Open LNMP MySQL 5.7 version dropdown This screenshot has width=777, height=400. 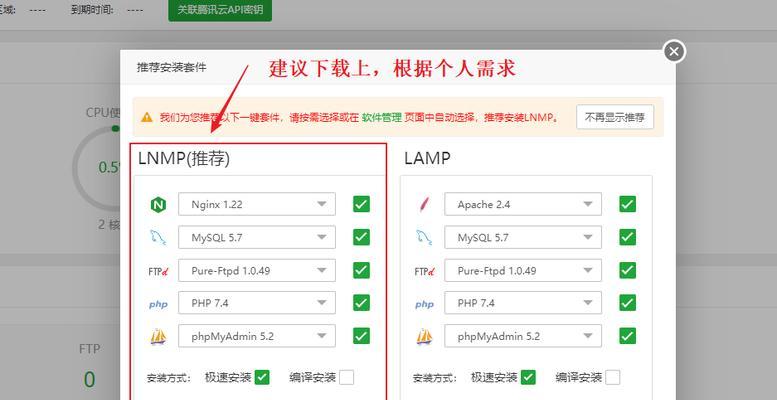click(x=257, y=237)
